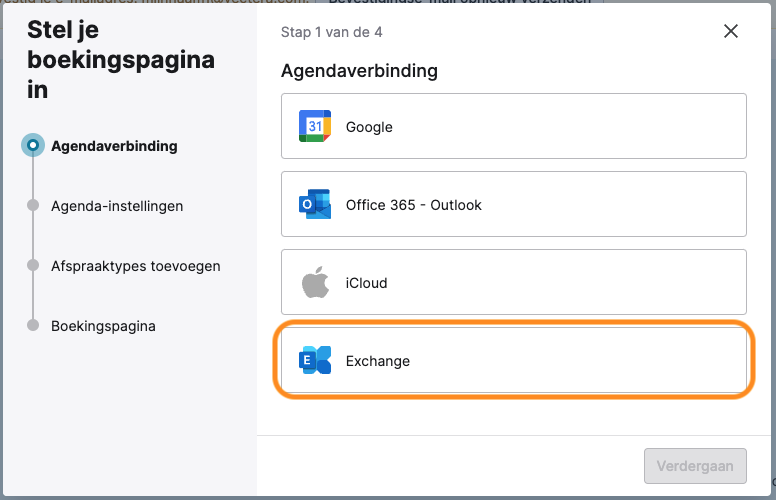
Task: Click the Outlook logo icon
Action: tap(315, 204)
